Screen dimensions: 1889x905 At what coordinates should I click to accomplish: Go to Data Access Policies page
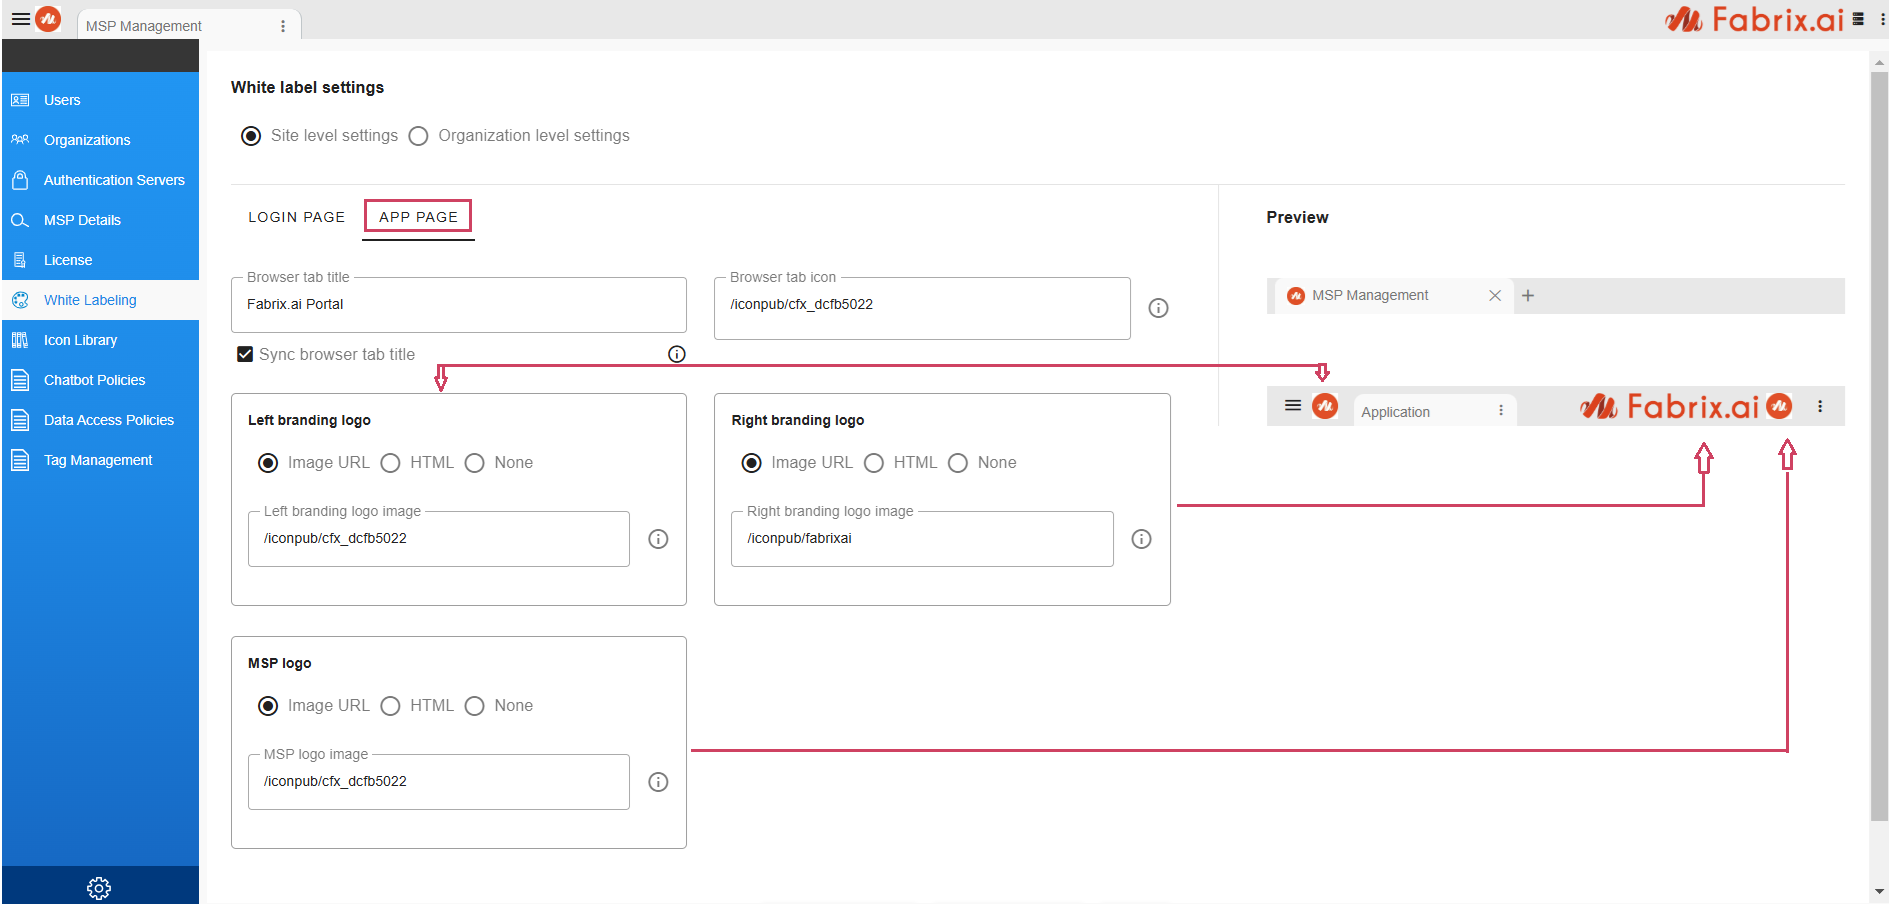[108, 420]
